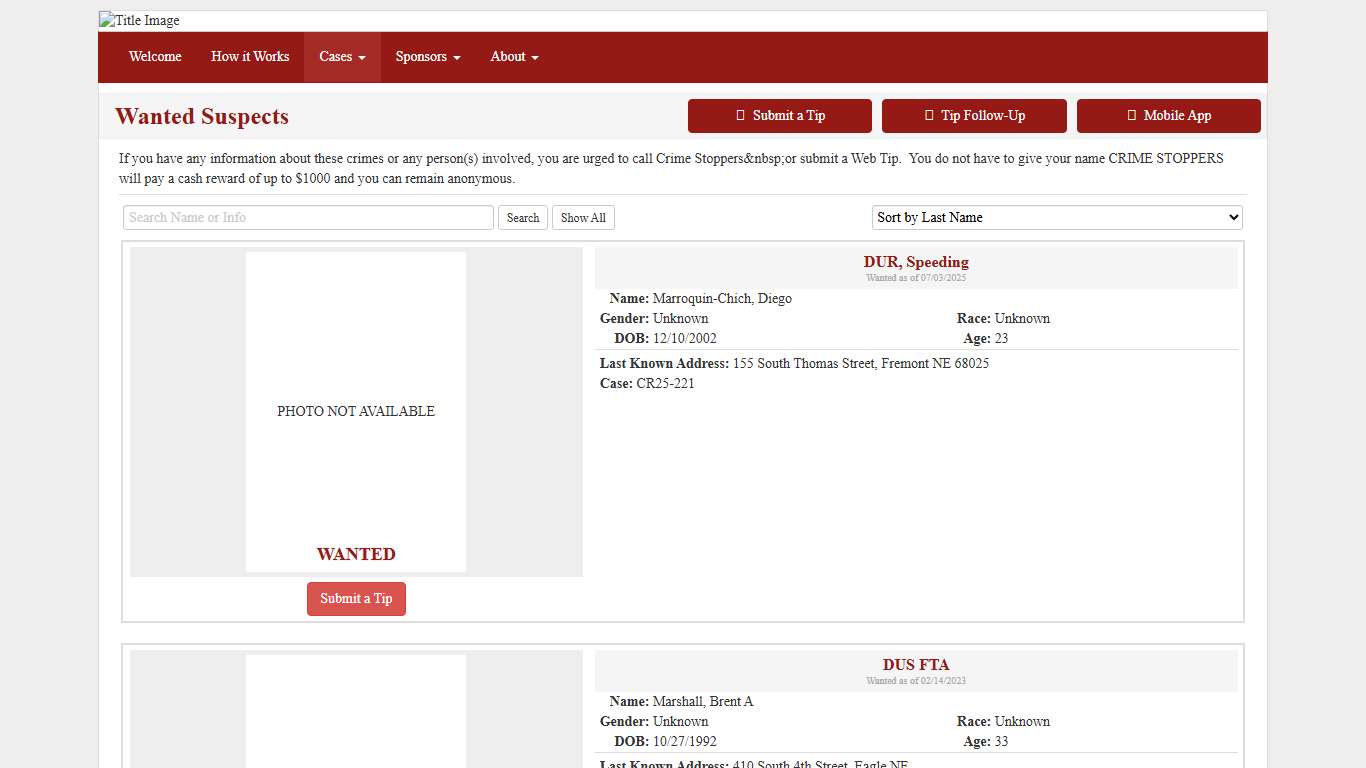Open the Tip Follow-Up page

coord(974,116)
